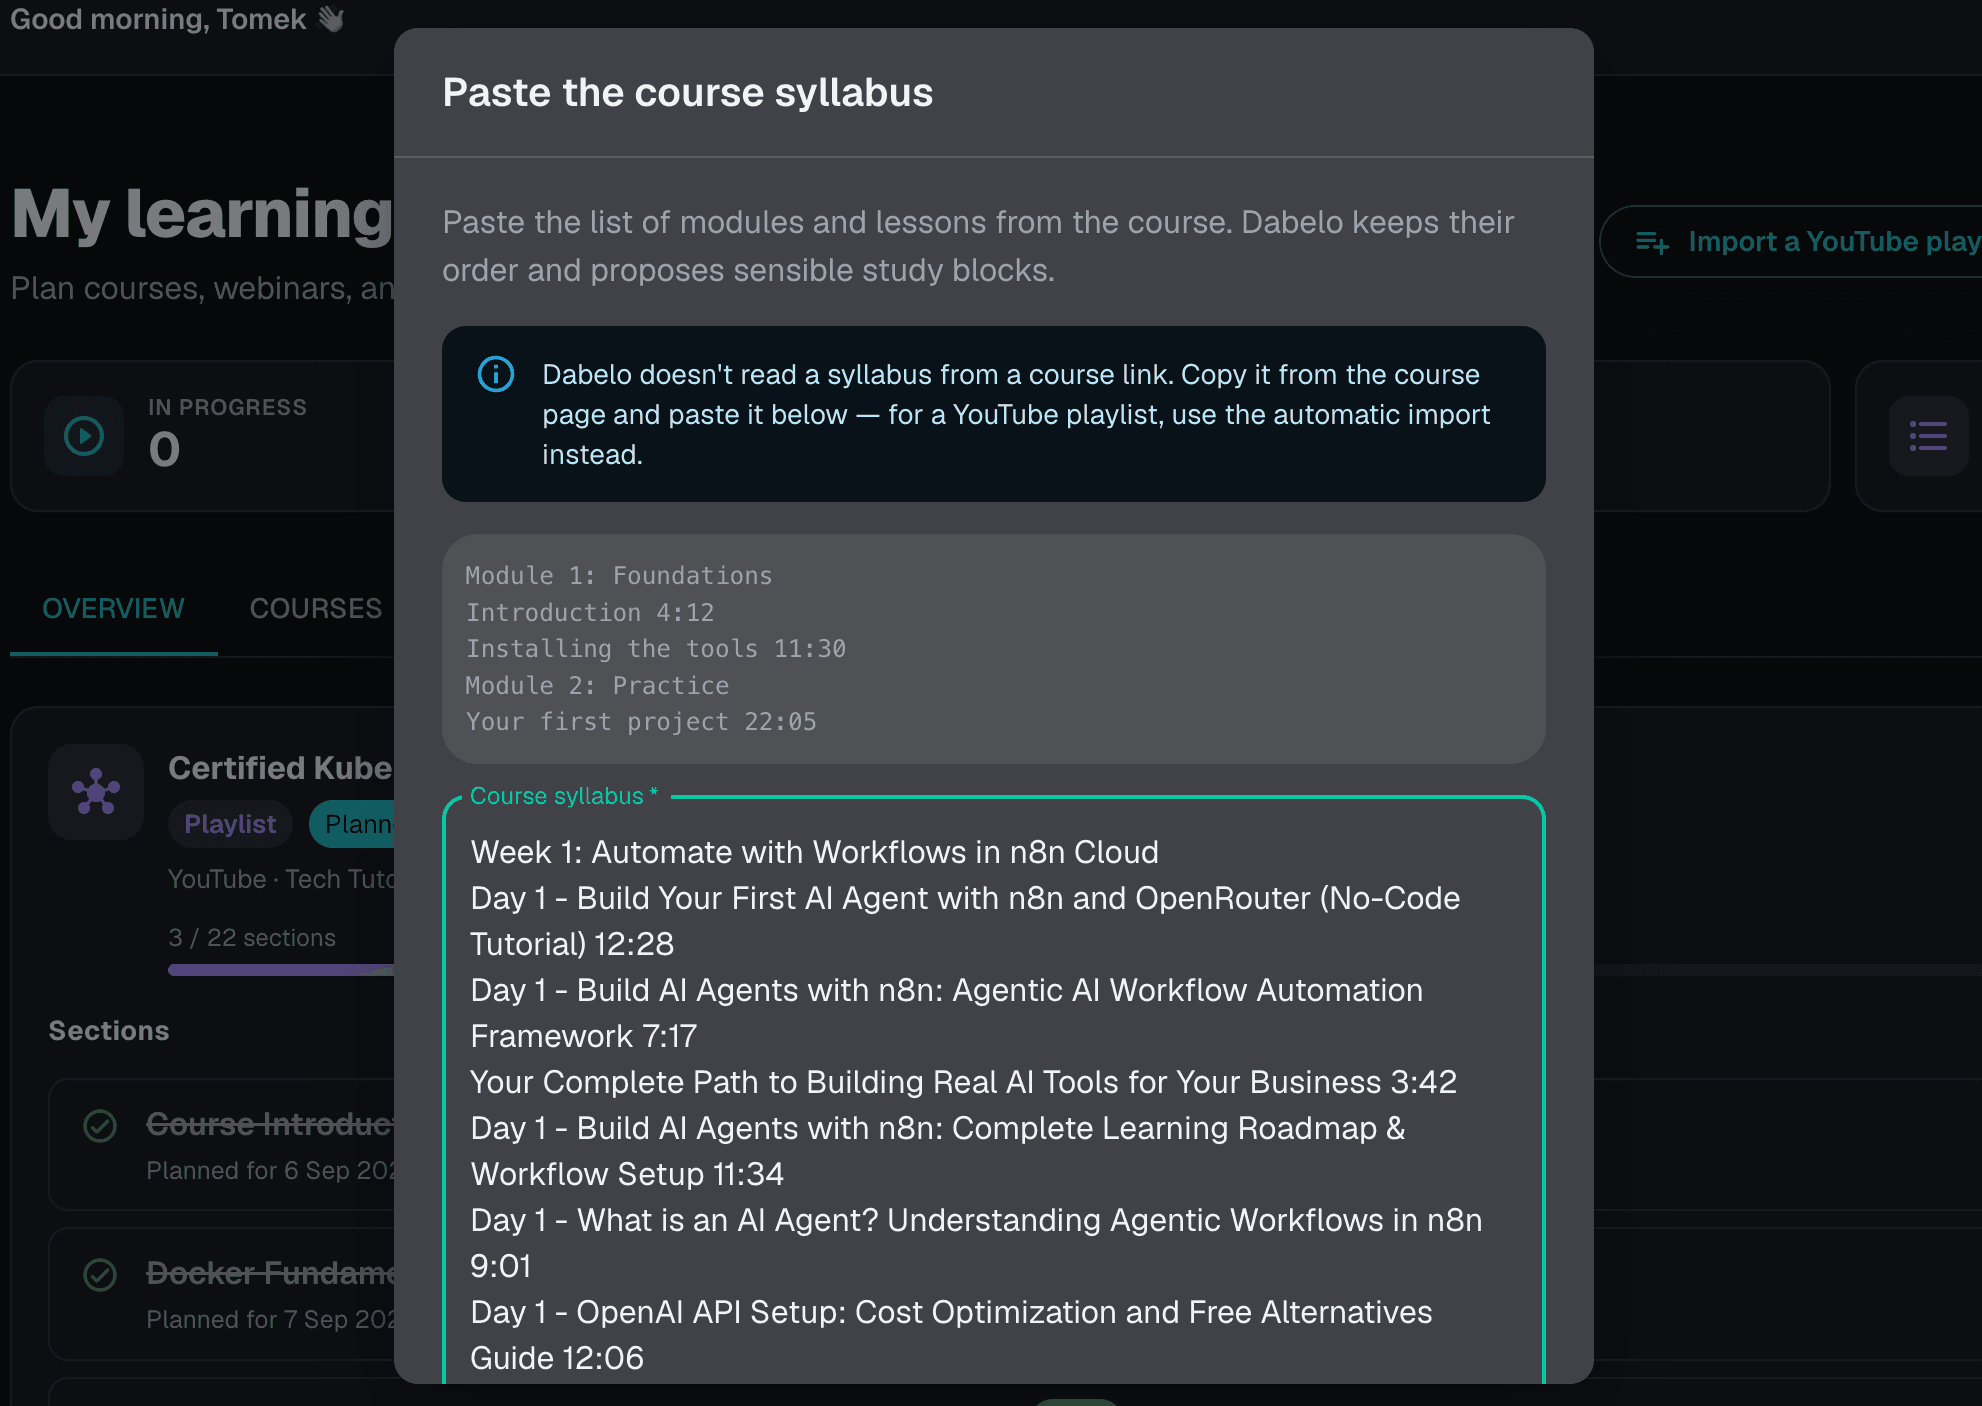This screenshot has width=1982, height=1406.
Task: Open the Courses tab
Action: click(316, 609)
